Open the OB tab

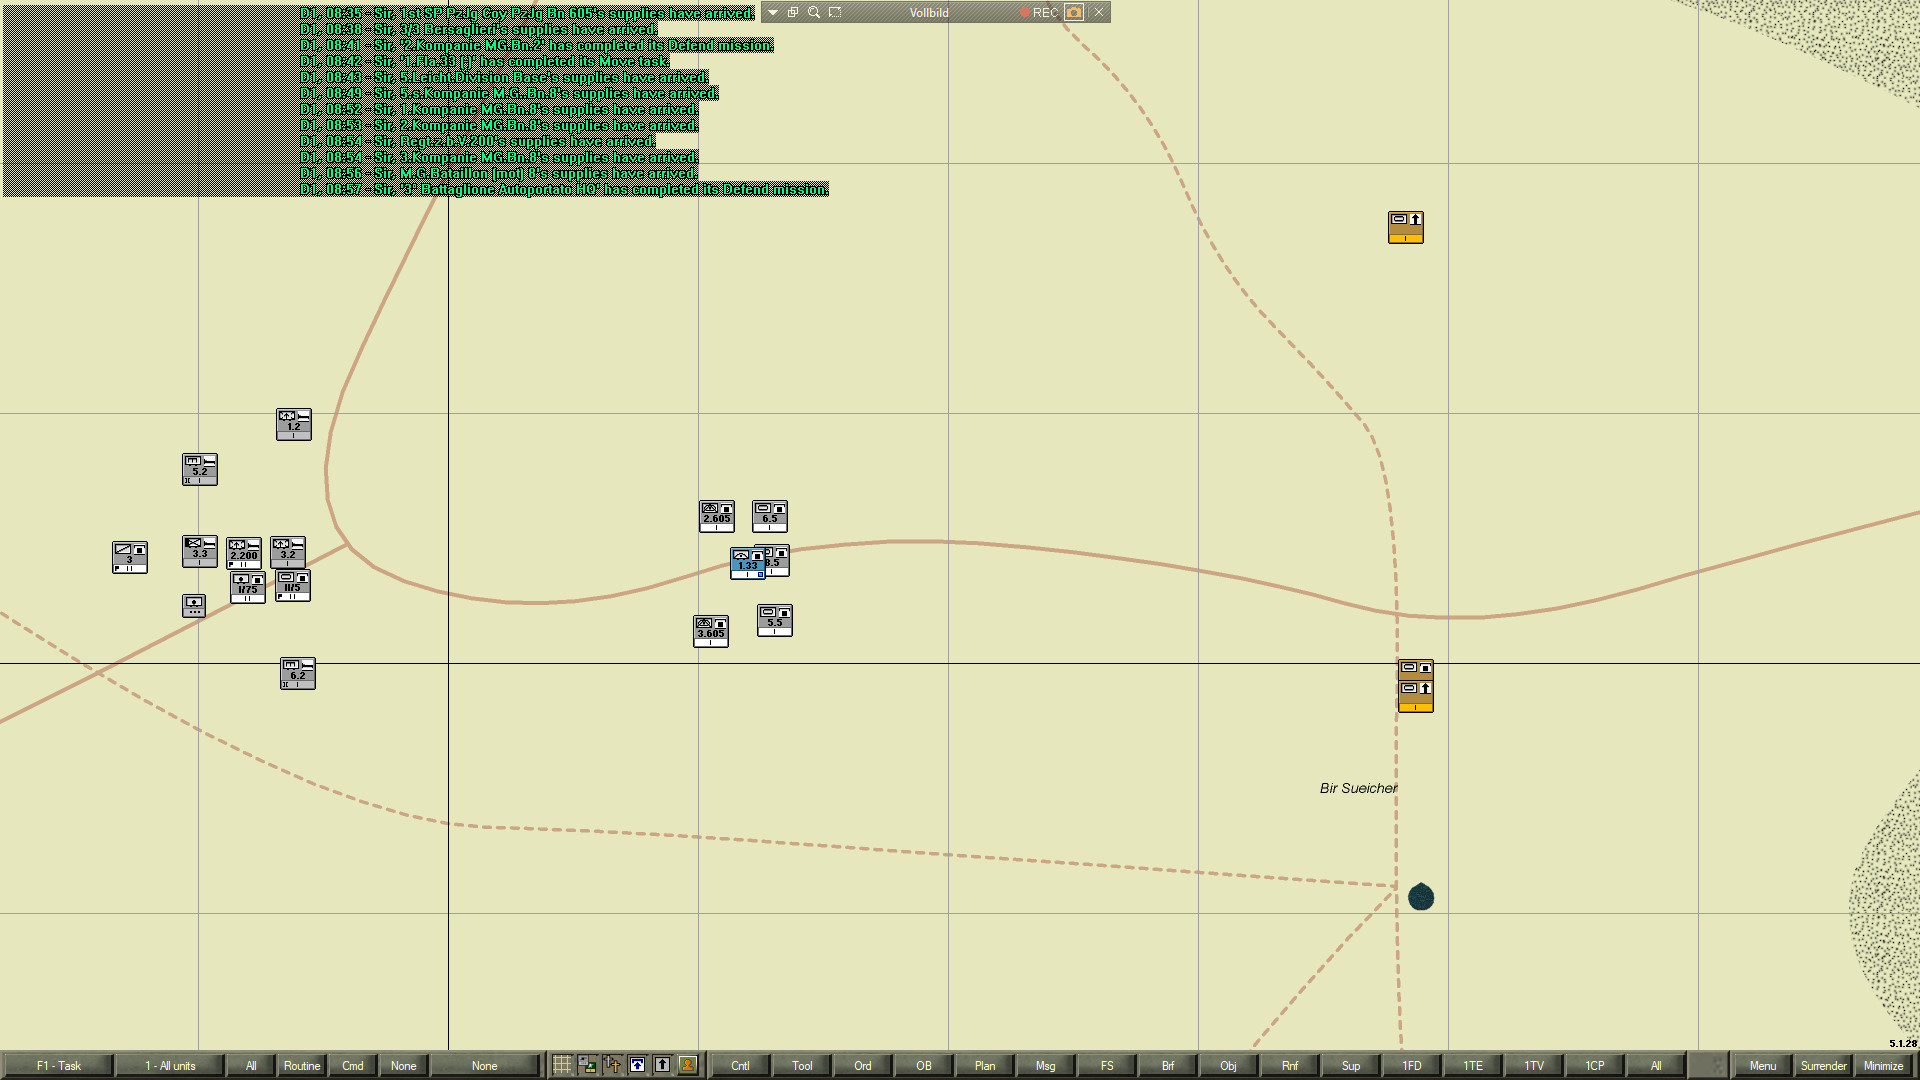click(923, 1065)
